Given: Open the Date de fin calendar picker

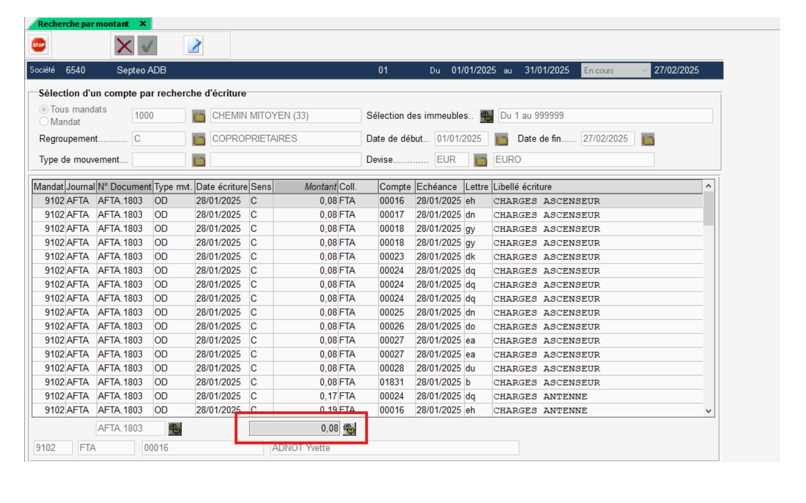Looking at the screenshot, I should [x=648, y=139].
